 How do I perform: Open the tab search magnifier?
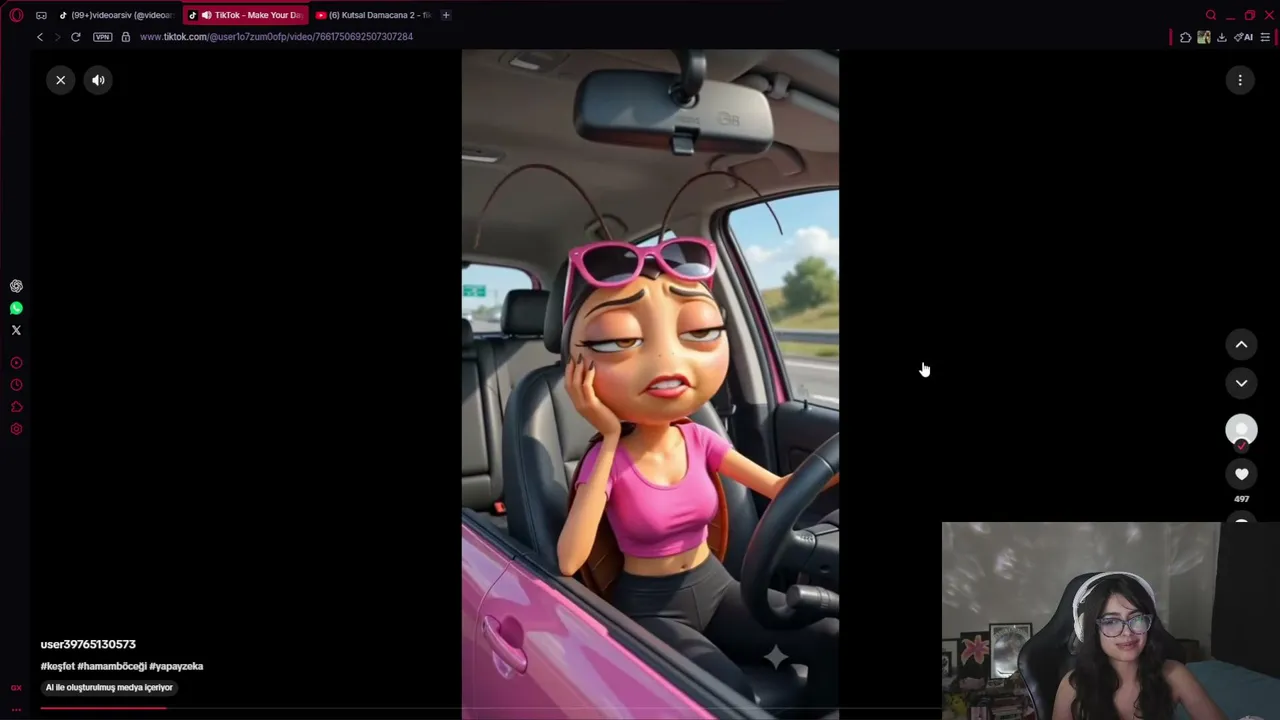tap(1211, 15)
